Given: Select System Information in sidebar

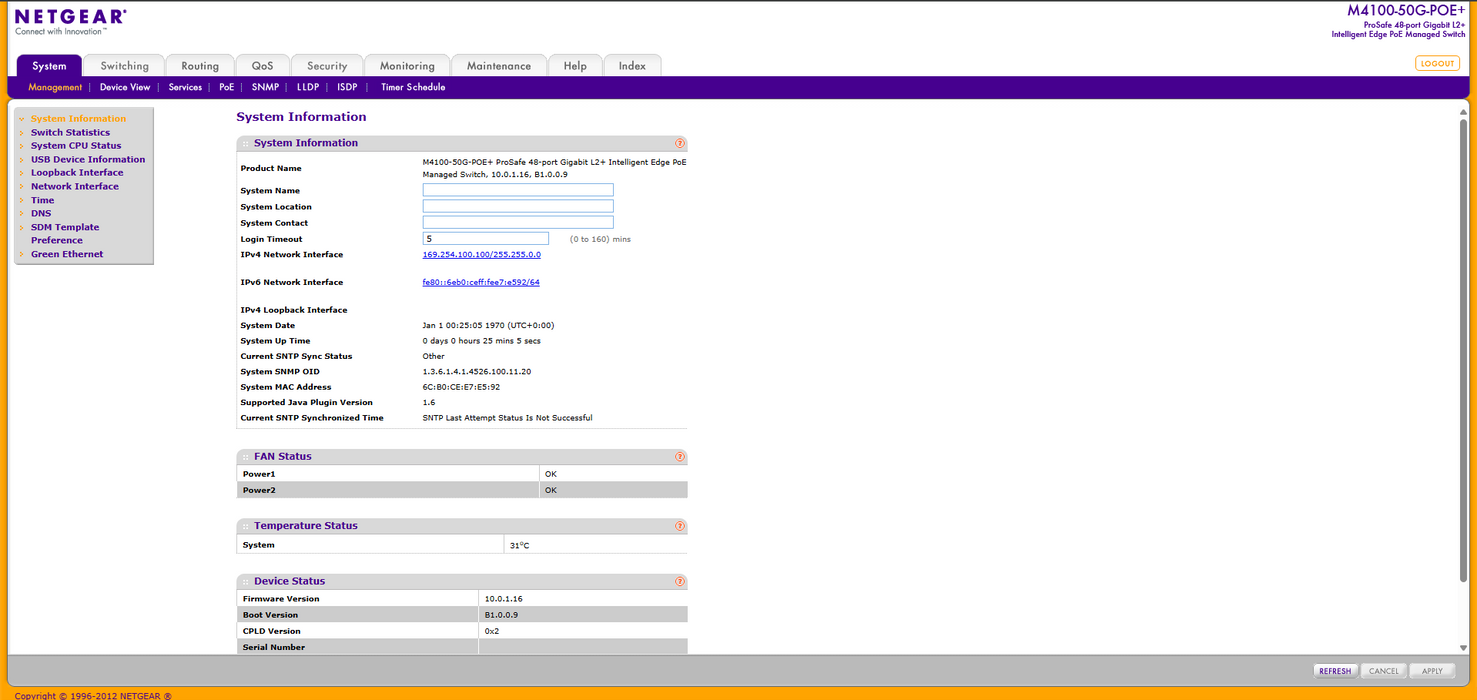Looking at the screenshot, I should pyautogui.click(x=78, y=119).
